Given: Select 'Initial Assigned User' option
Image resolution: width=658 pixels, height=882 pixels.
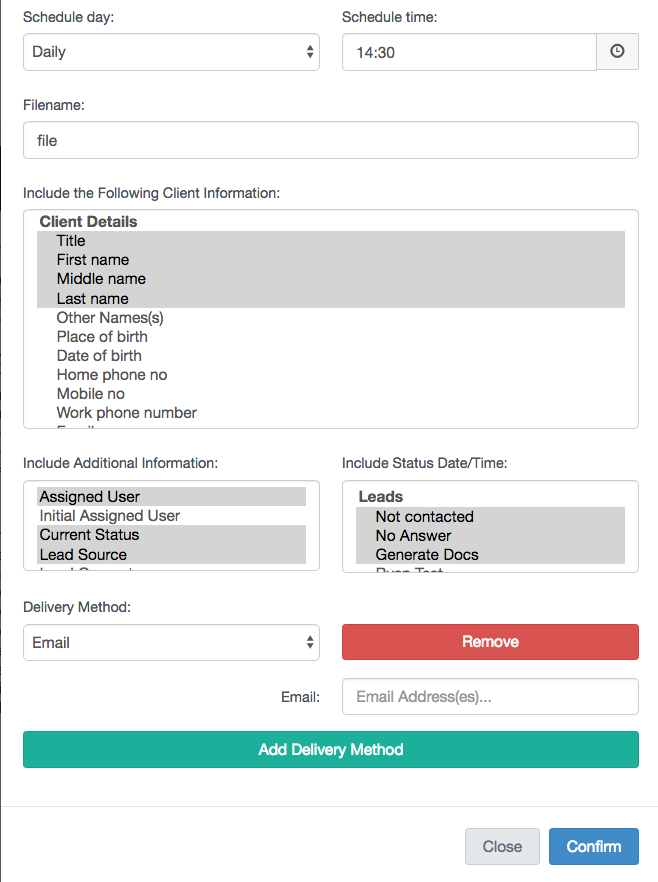Looking at the screenshot, I should pyautogui.click(x=110, y=516).
